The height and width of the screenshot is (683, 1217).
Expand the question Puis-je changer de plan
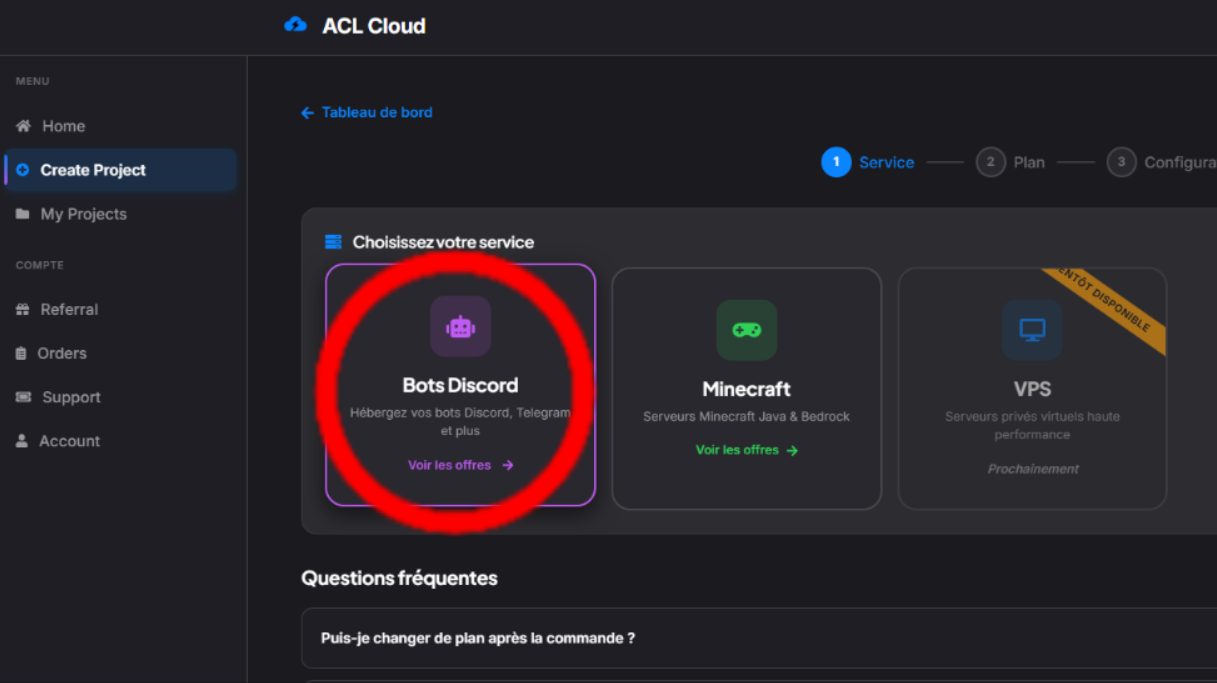point(477,637)
